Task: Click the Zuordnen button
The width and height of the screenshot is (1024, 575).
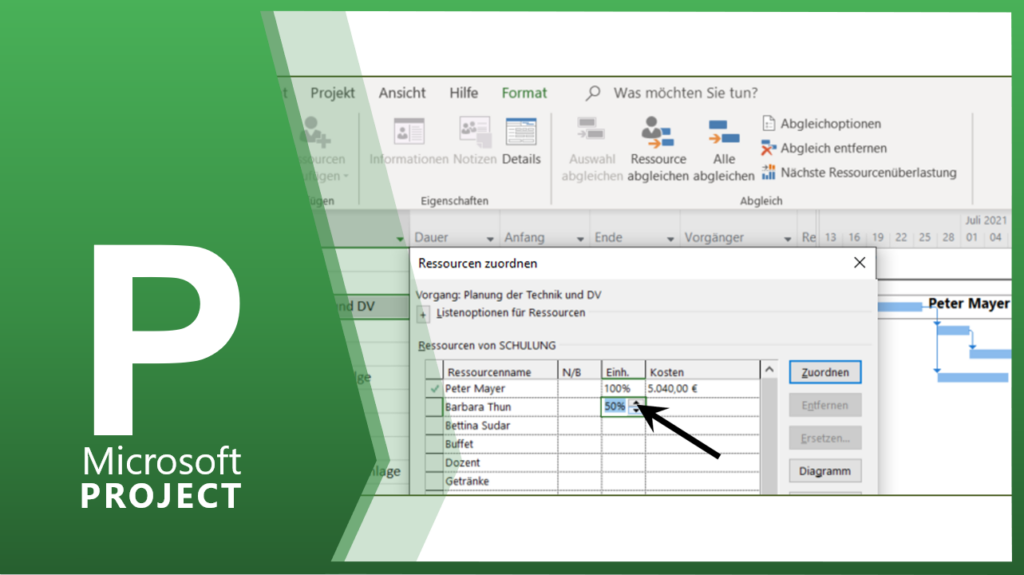Action: pos(825,372)
